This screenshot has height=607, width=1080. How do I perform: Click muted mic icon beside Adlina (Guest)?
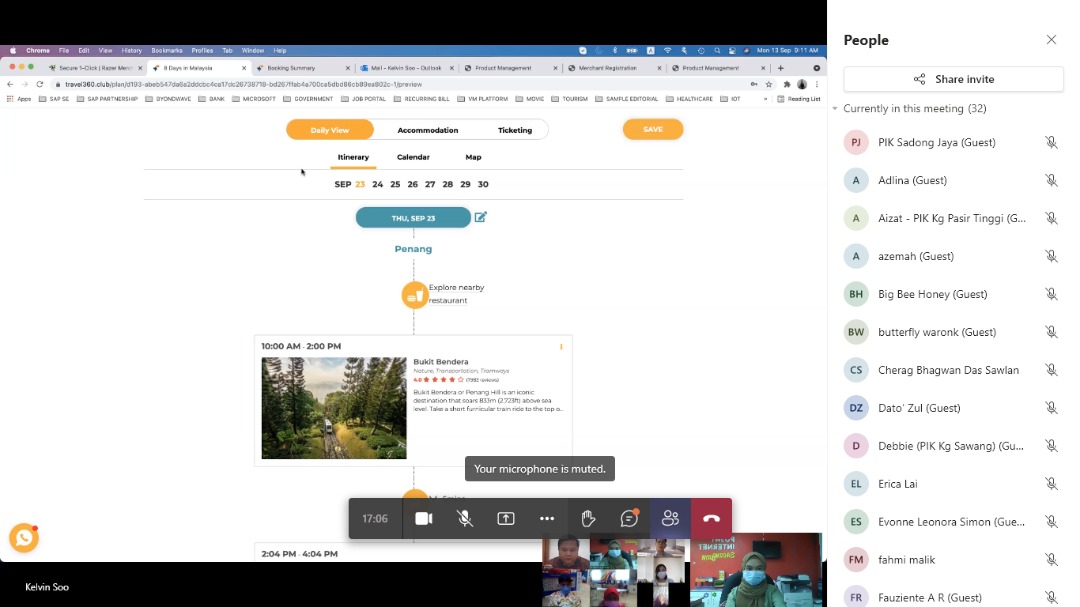coord(1051,180)
